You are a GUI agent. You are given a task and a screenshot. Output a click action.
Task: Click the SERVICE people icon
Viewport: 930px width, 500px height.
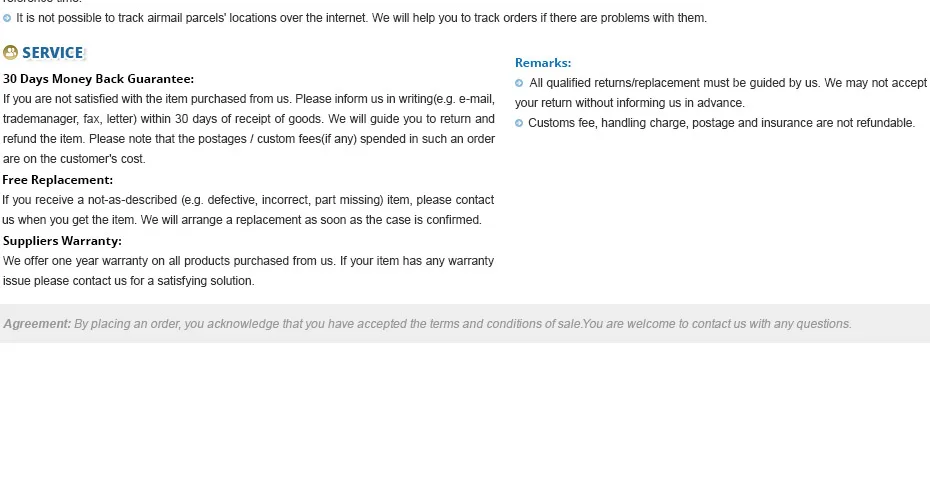(10, 53)
